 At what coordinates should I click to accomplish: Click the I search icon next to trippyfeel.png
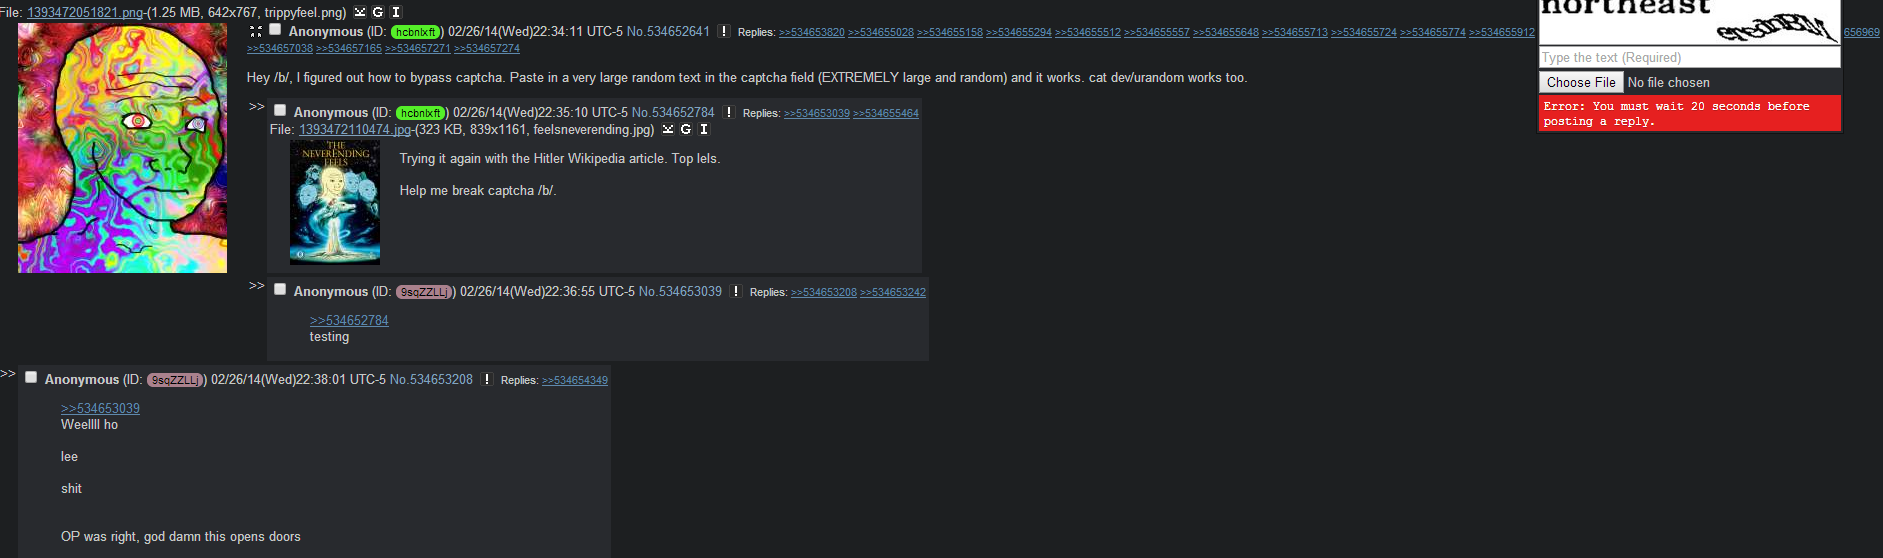click(395, 12)
